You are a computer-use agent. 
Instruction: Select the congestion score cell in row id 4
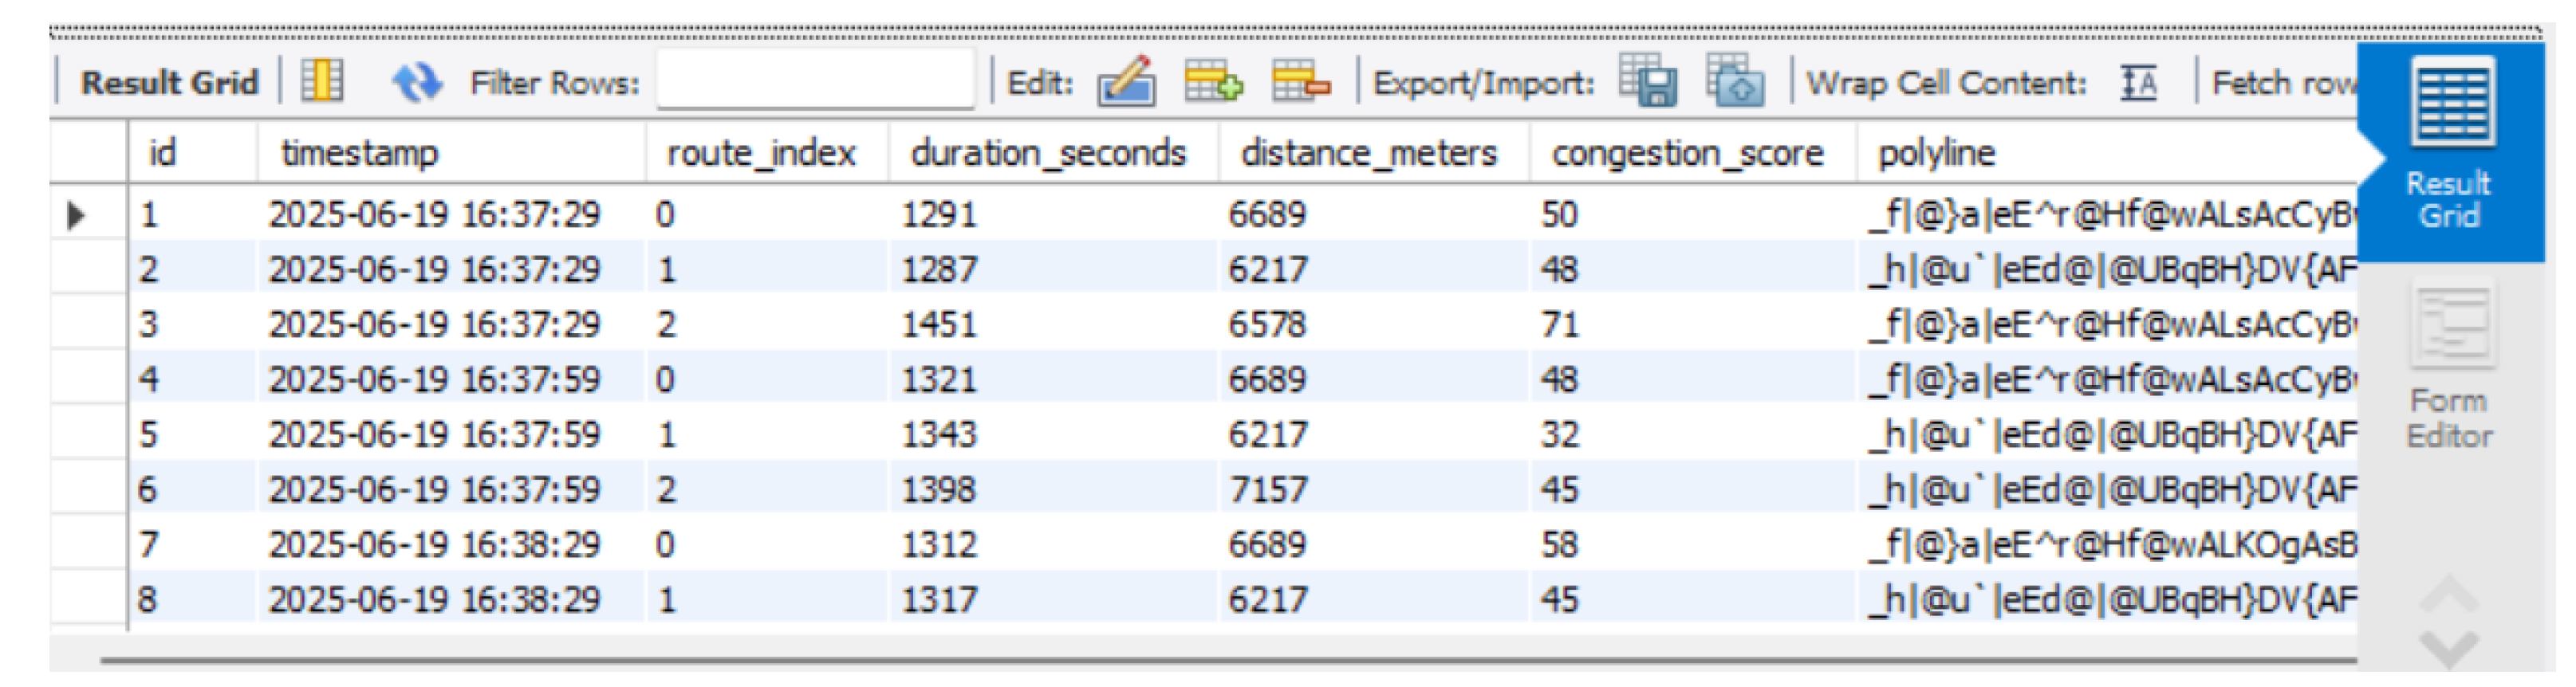1693,379
